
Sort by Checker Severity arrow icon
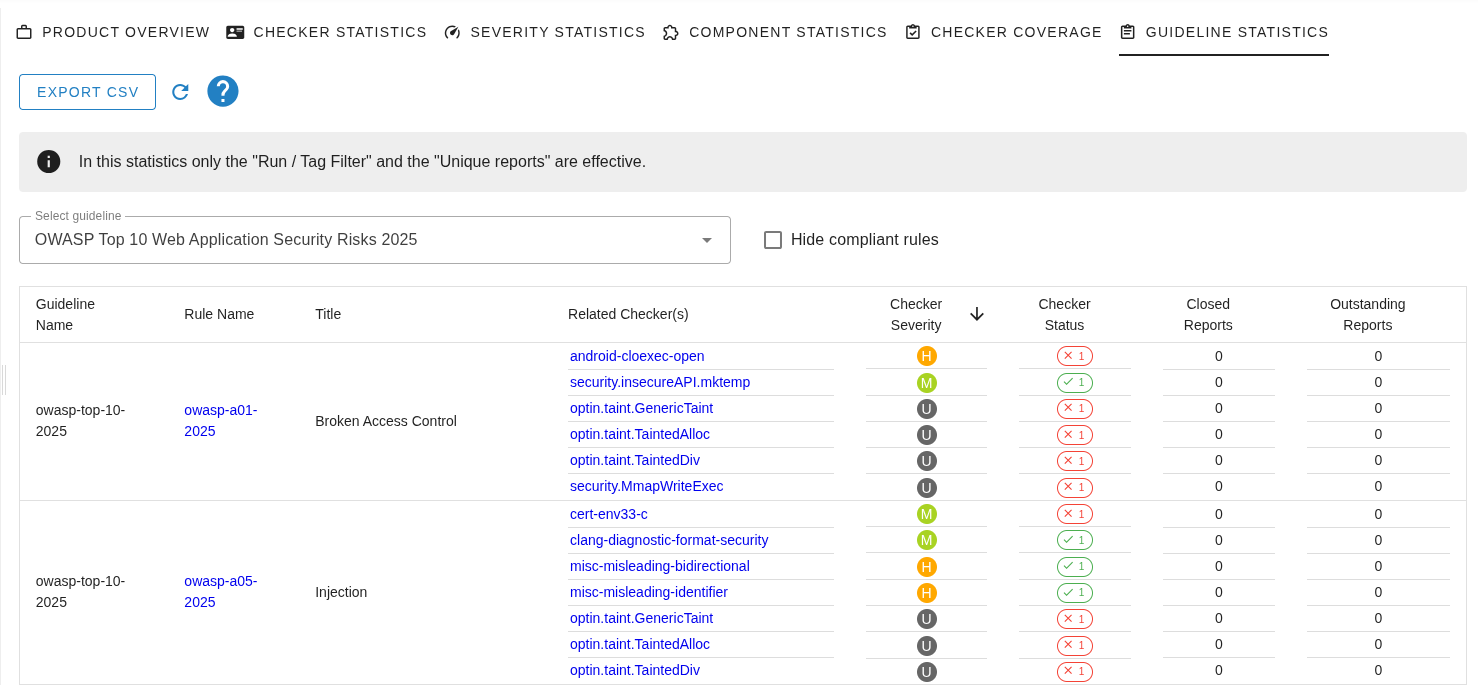(x=977, y=314)
